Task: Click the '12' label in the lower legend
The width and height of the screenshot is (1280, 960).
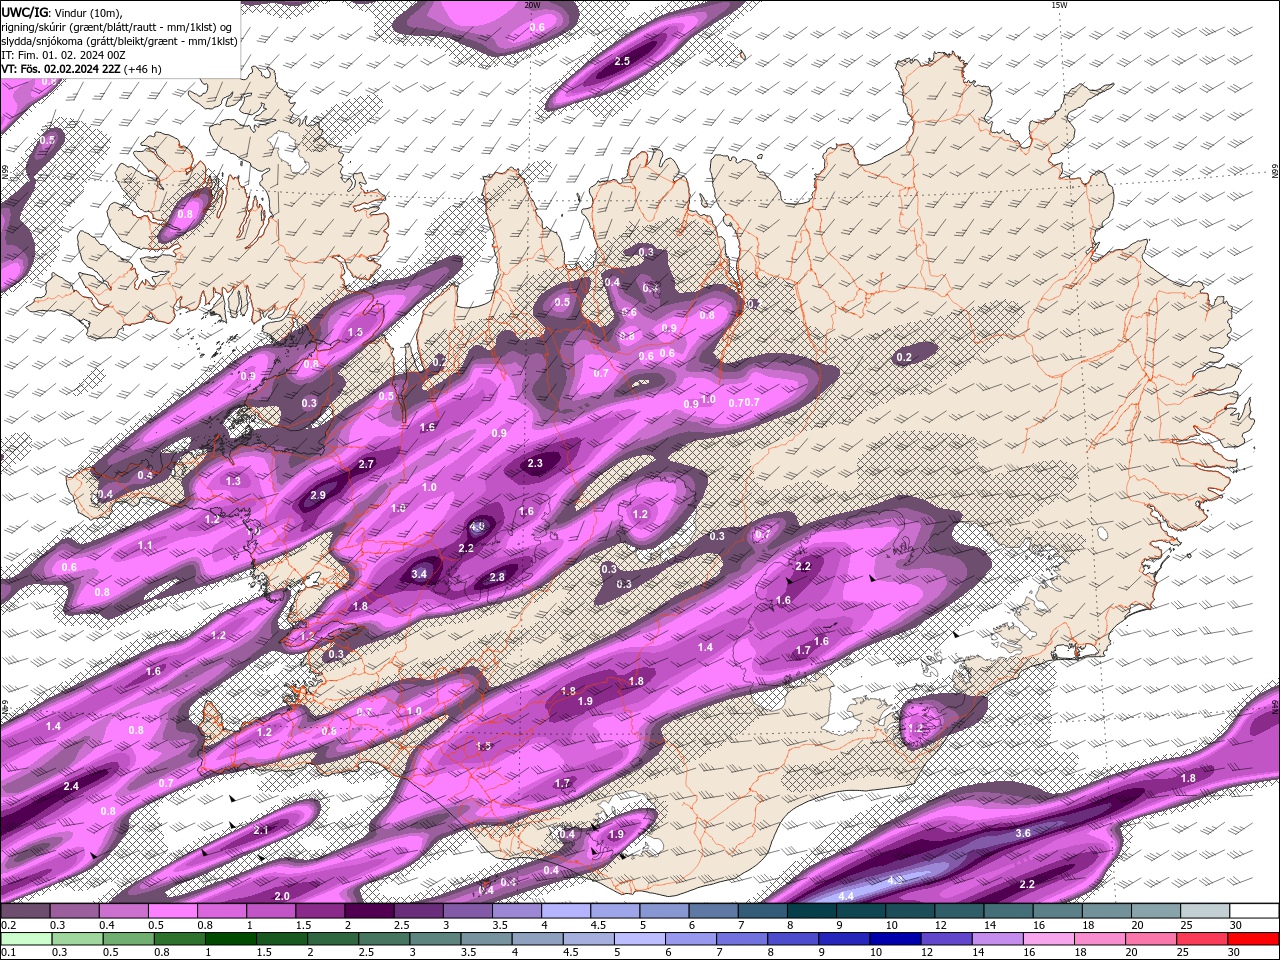Action: [x=927, y=953]
